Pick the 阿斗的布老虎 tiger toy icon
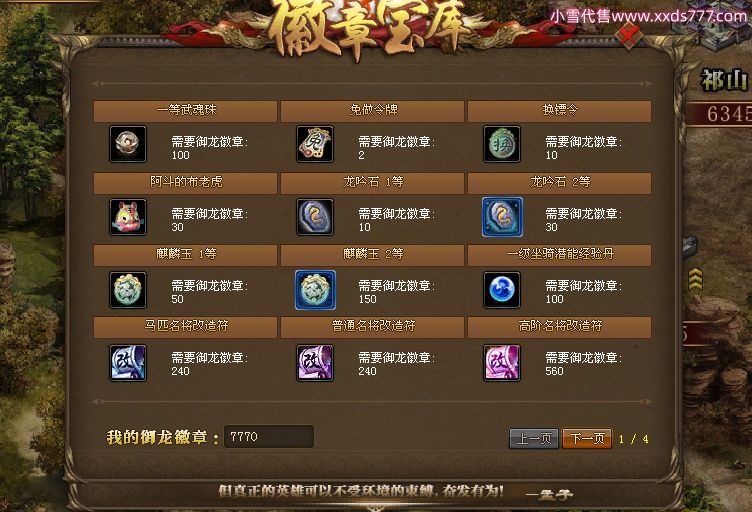Image resolution: width=752 pixels, height=512 pixels. point(128,217)
